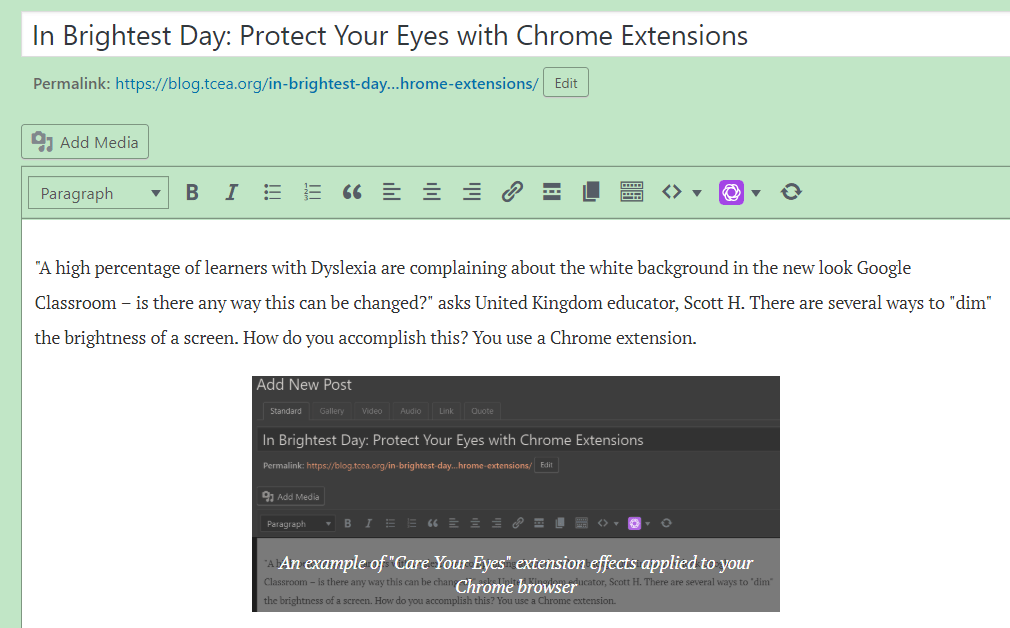This screenshot has height=628, width=1010.
Task: Place cursor in the Dyslexia paragraph
Action: pyautogui.click(x=513, y=303)
